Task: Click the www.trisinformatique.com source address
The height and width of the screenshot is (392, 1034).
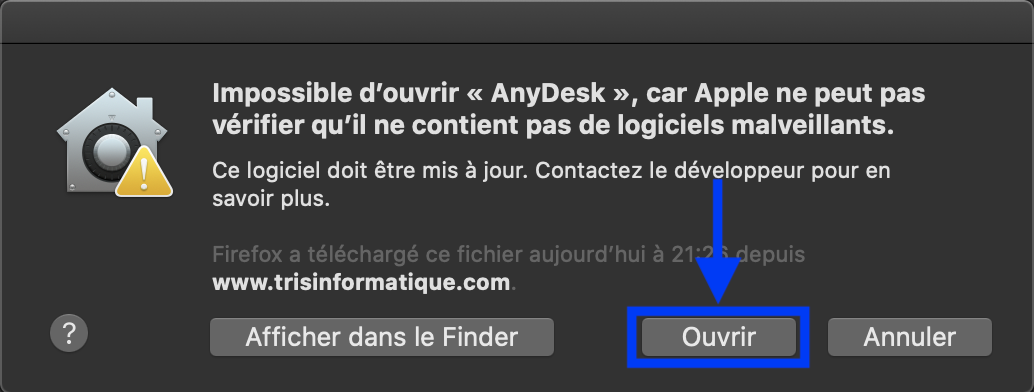Action: [x=361, y=282]
